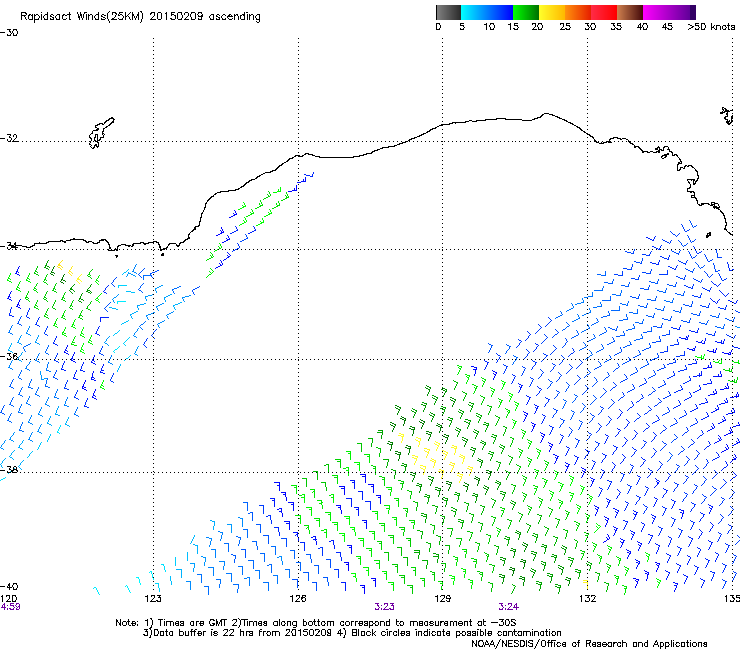
Task: Click the '>50 knots' legend label
Action: (711, 27)
